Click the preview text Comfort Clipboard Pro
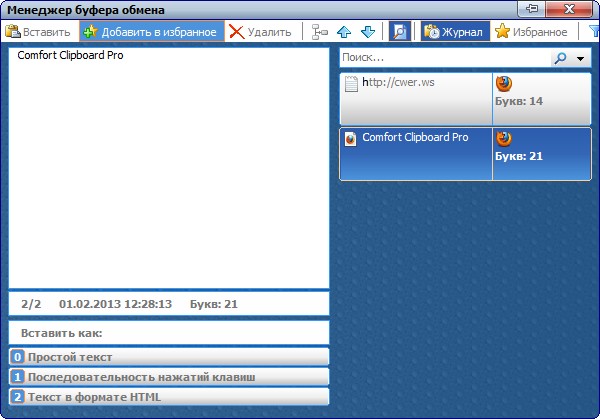This screenshot has width=600, height=419. coord(70,55)
